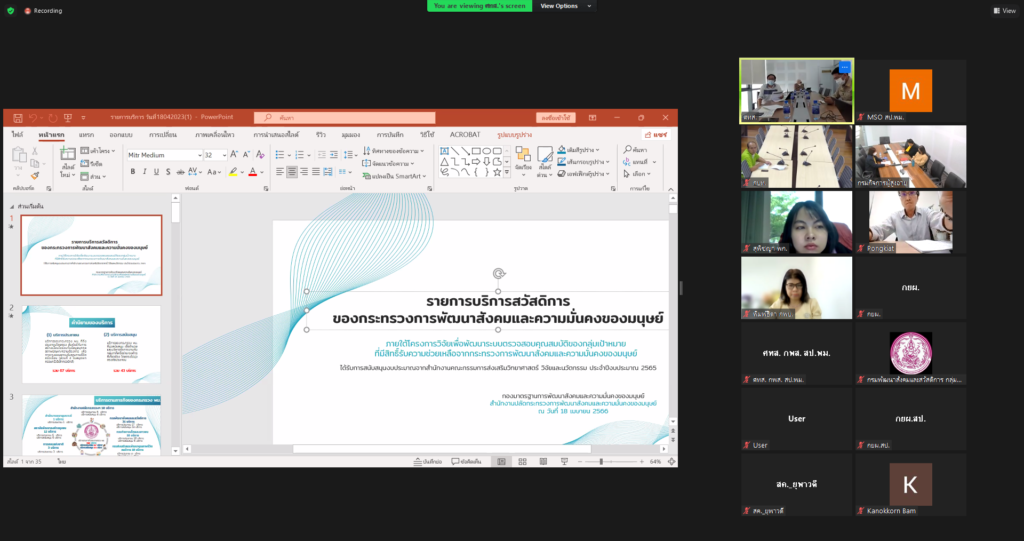Start slideshow from quick access toolbar icon

67,118
